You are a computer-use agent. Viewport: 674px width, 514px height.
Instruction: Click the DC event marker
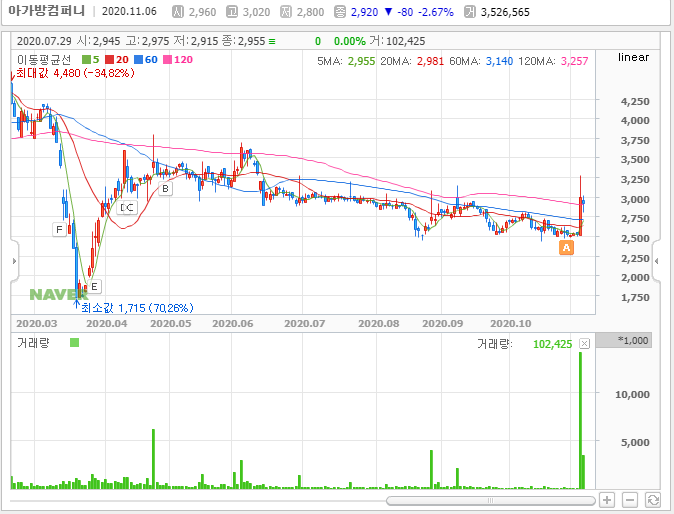pos(127,208)
